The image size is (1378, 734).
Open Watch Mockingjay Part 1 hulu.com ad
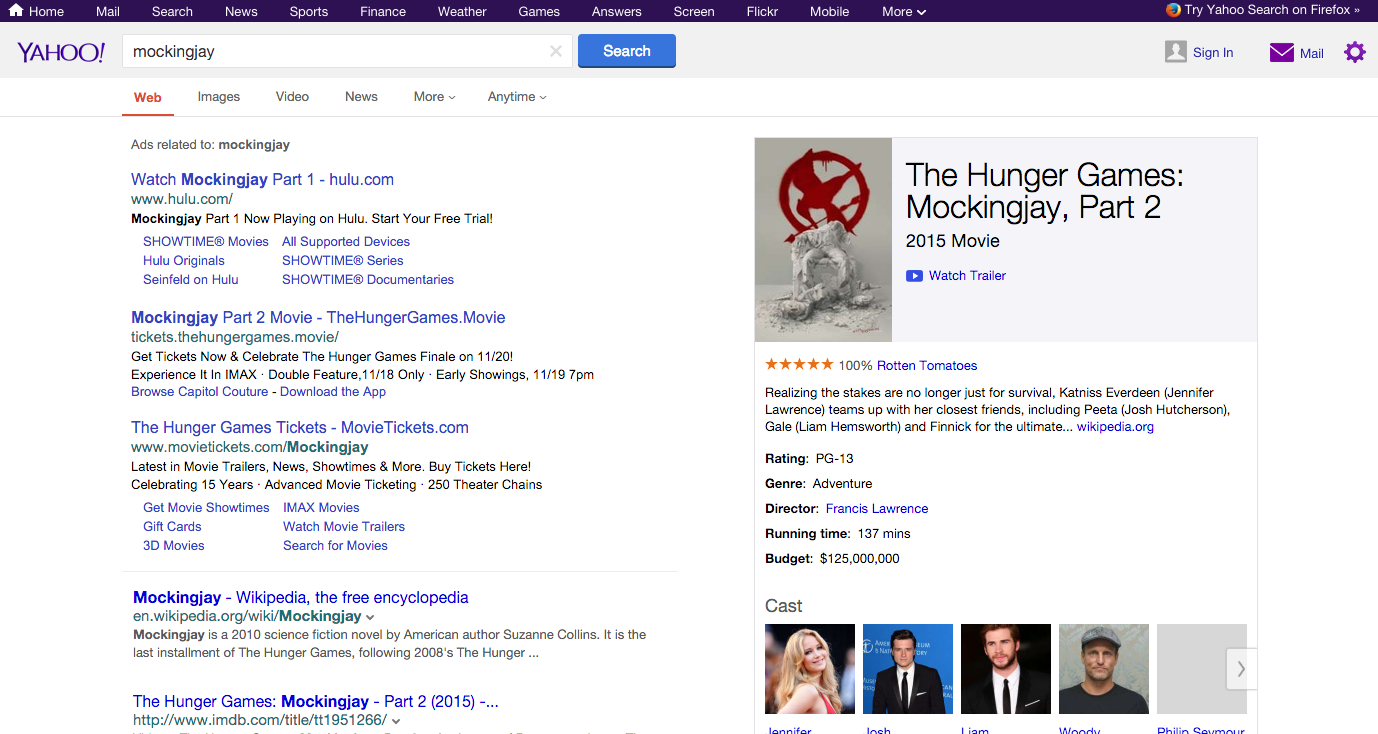(262, 180)
